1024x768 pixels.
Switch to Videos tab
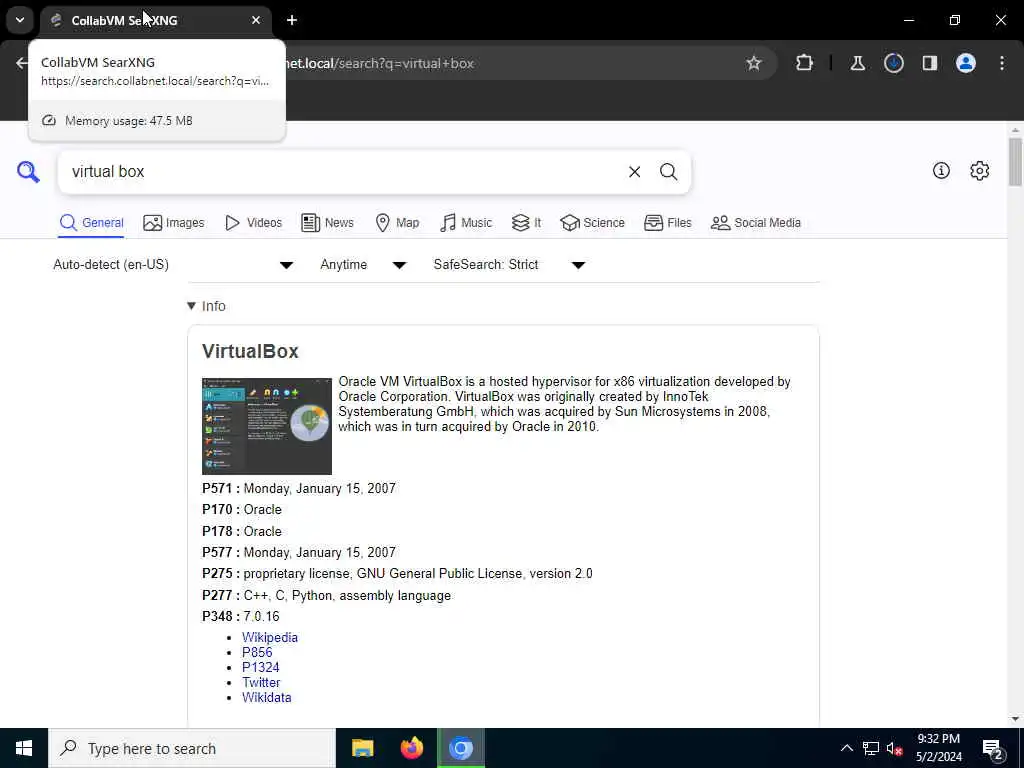(x=253, y=223)
